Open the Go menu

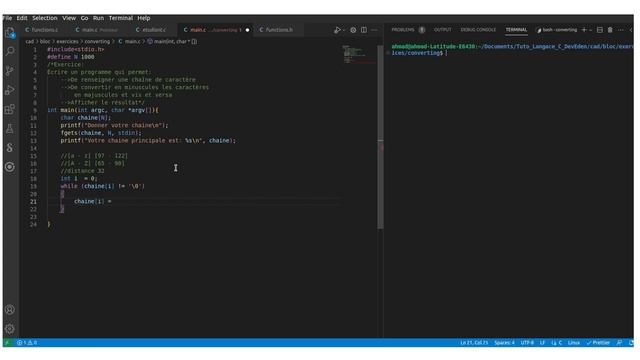pos(84,18)
